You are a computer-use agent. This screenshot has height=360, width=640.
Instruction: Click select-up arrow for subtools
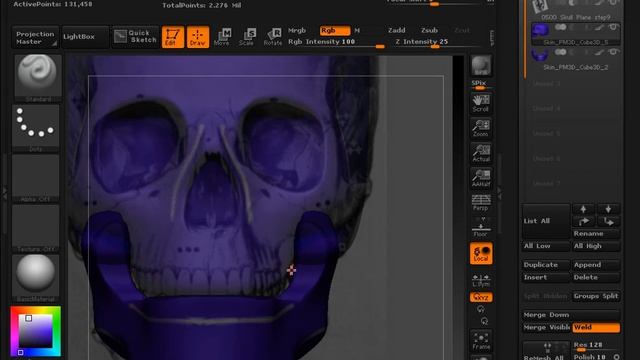pos(583,209)
